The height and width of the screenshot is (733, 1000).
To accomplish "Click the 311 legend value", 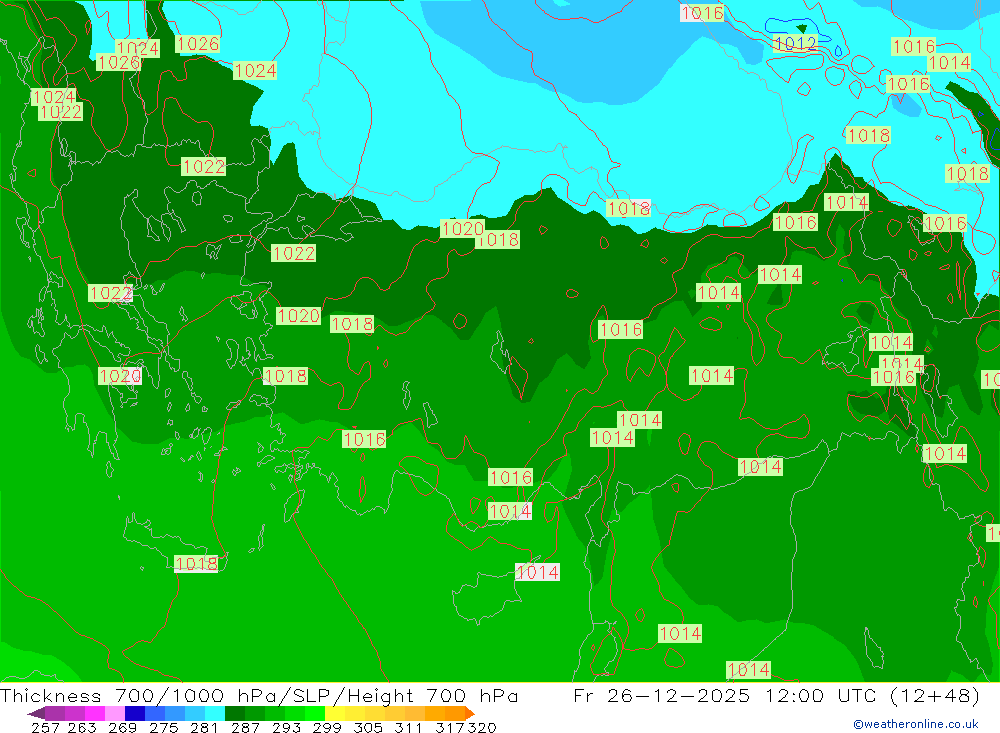I will pyautogui.click(x=408, y=727).
